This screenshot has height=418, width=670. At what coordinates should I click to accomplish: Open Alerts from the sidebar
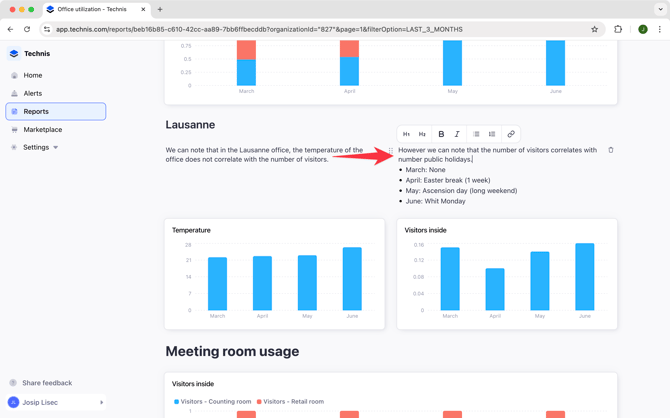(x=33, y=93)
